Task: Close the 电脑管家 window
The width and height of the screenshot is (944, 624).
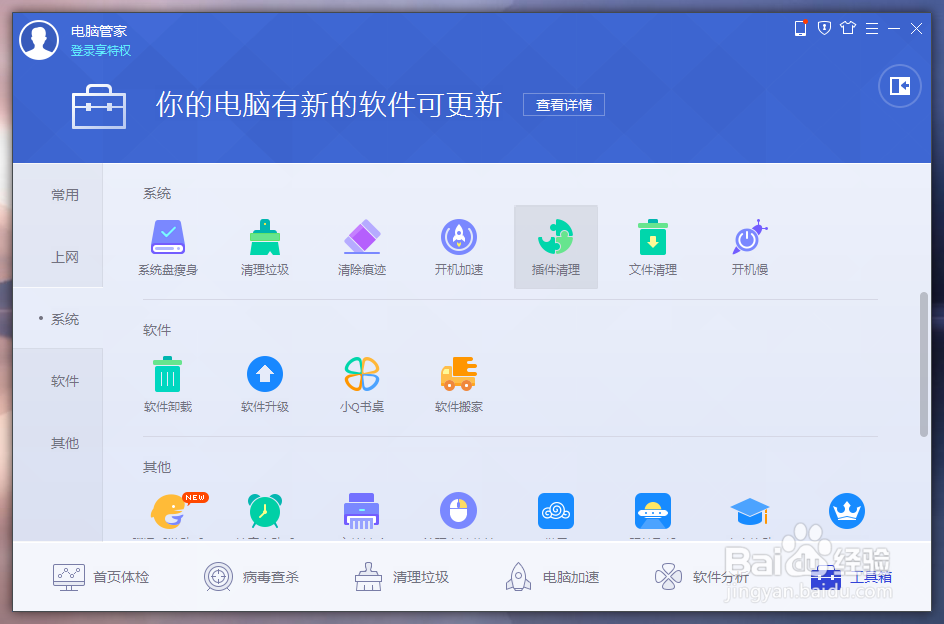Action: click(x=916, y=28)
